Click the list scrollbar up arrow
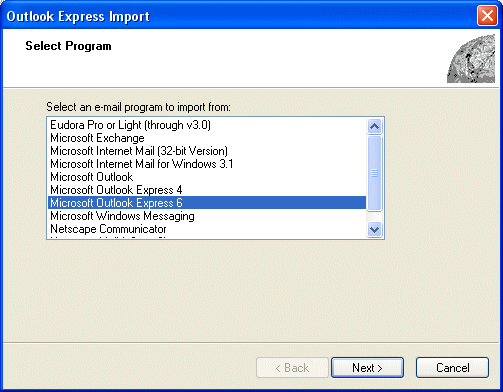Viewport: 503px width, 392px height. [x=374, y=126]
